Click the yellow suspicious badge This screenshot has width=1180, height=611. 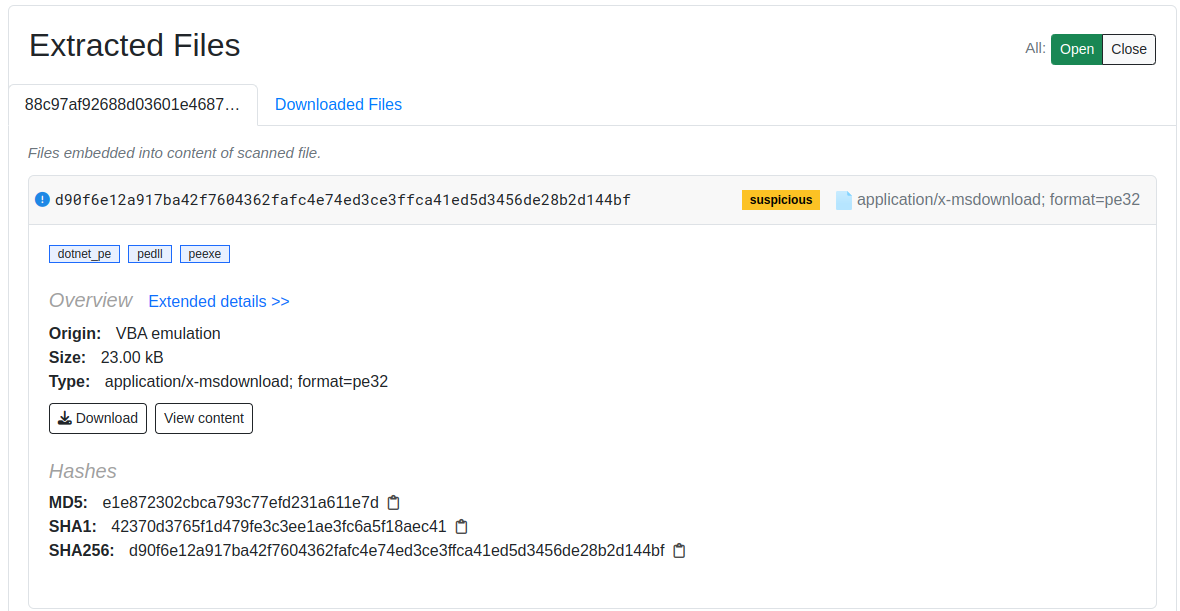click(x=780, y=200)
